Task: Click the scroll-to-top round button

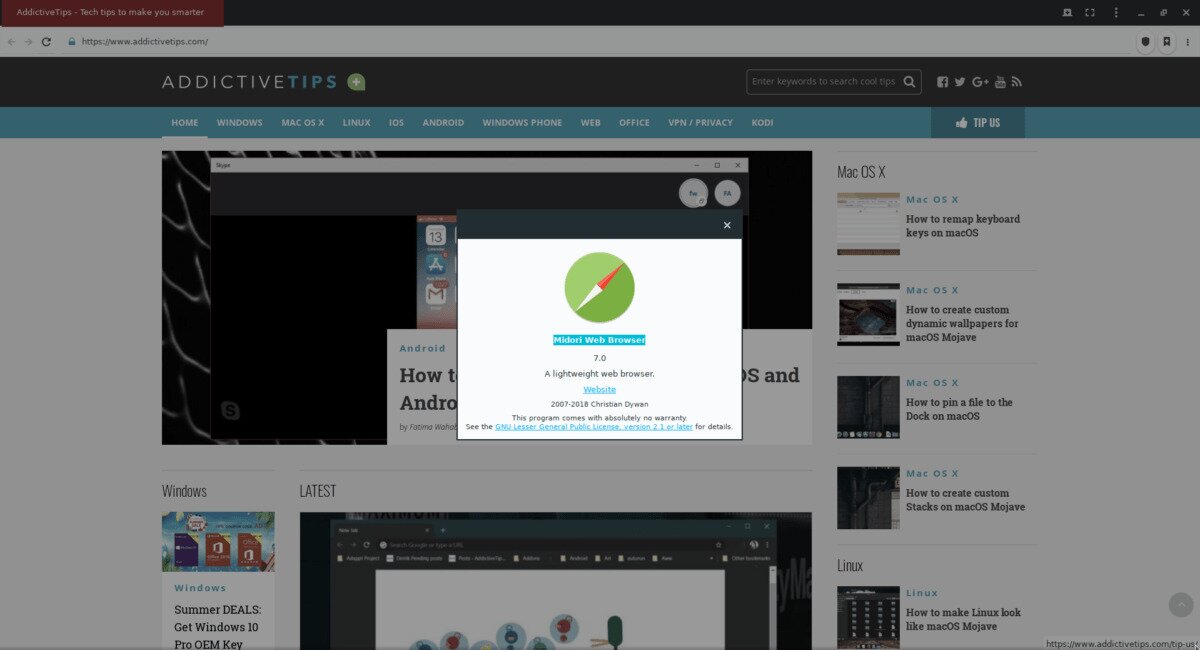Action: point(1181,604)
